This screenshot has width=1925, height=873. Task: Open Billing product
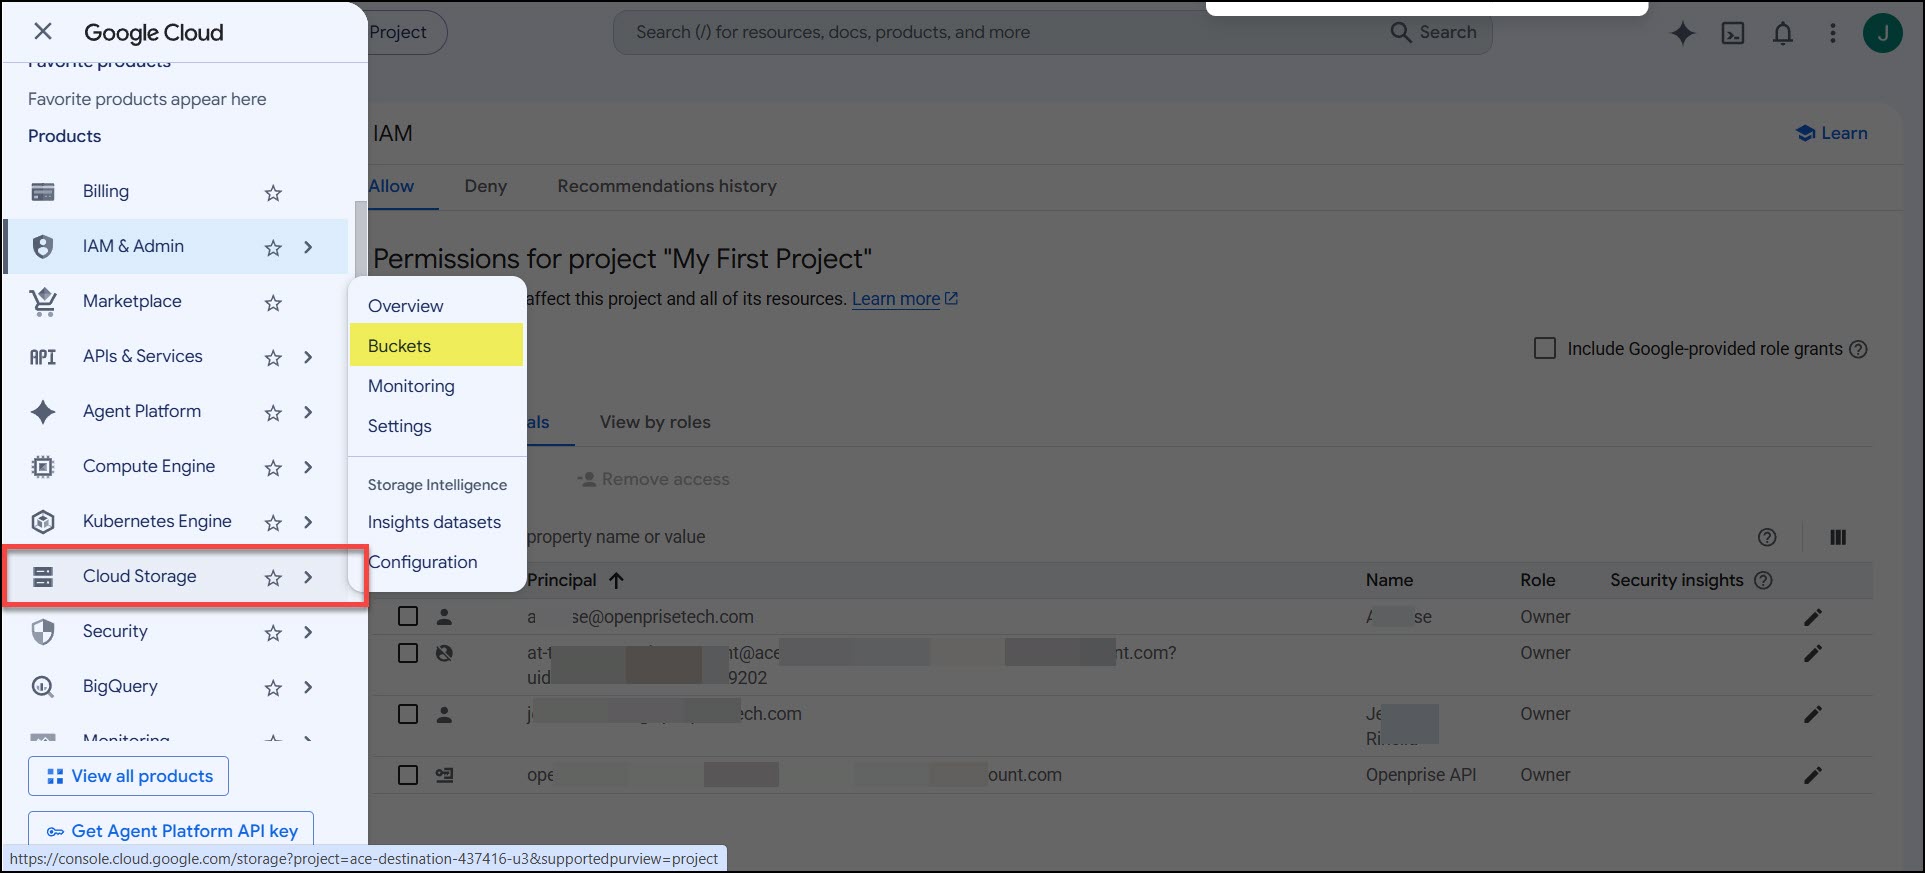(105, 191)
